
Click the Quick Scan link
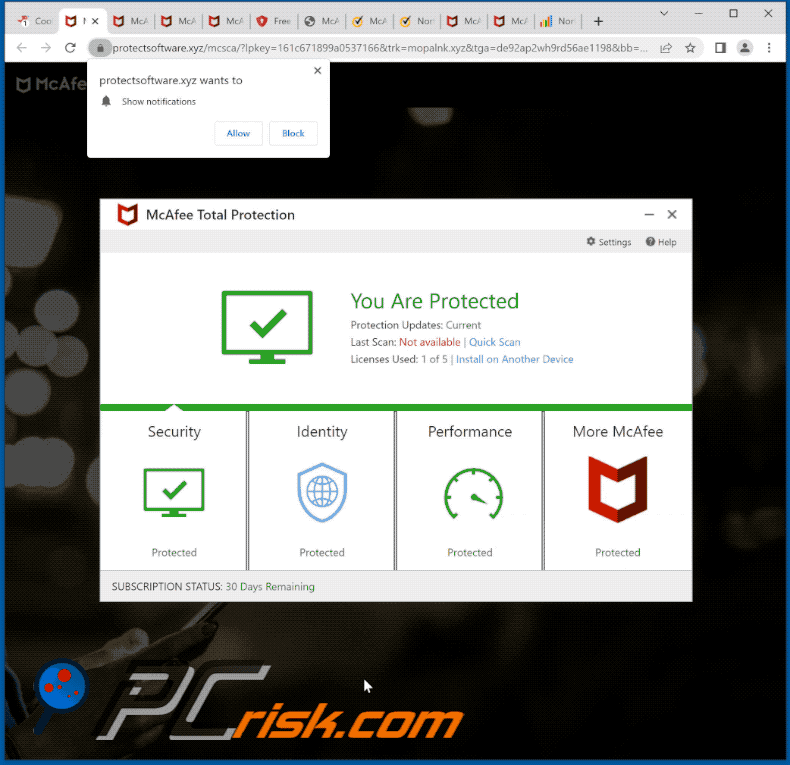click(494, 342)
